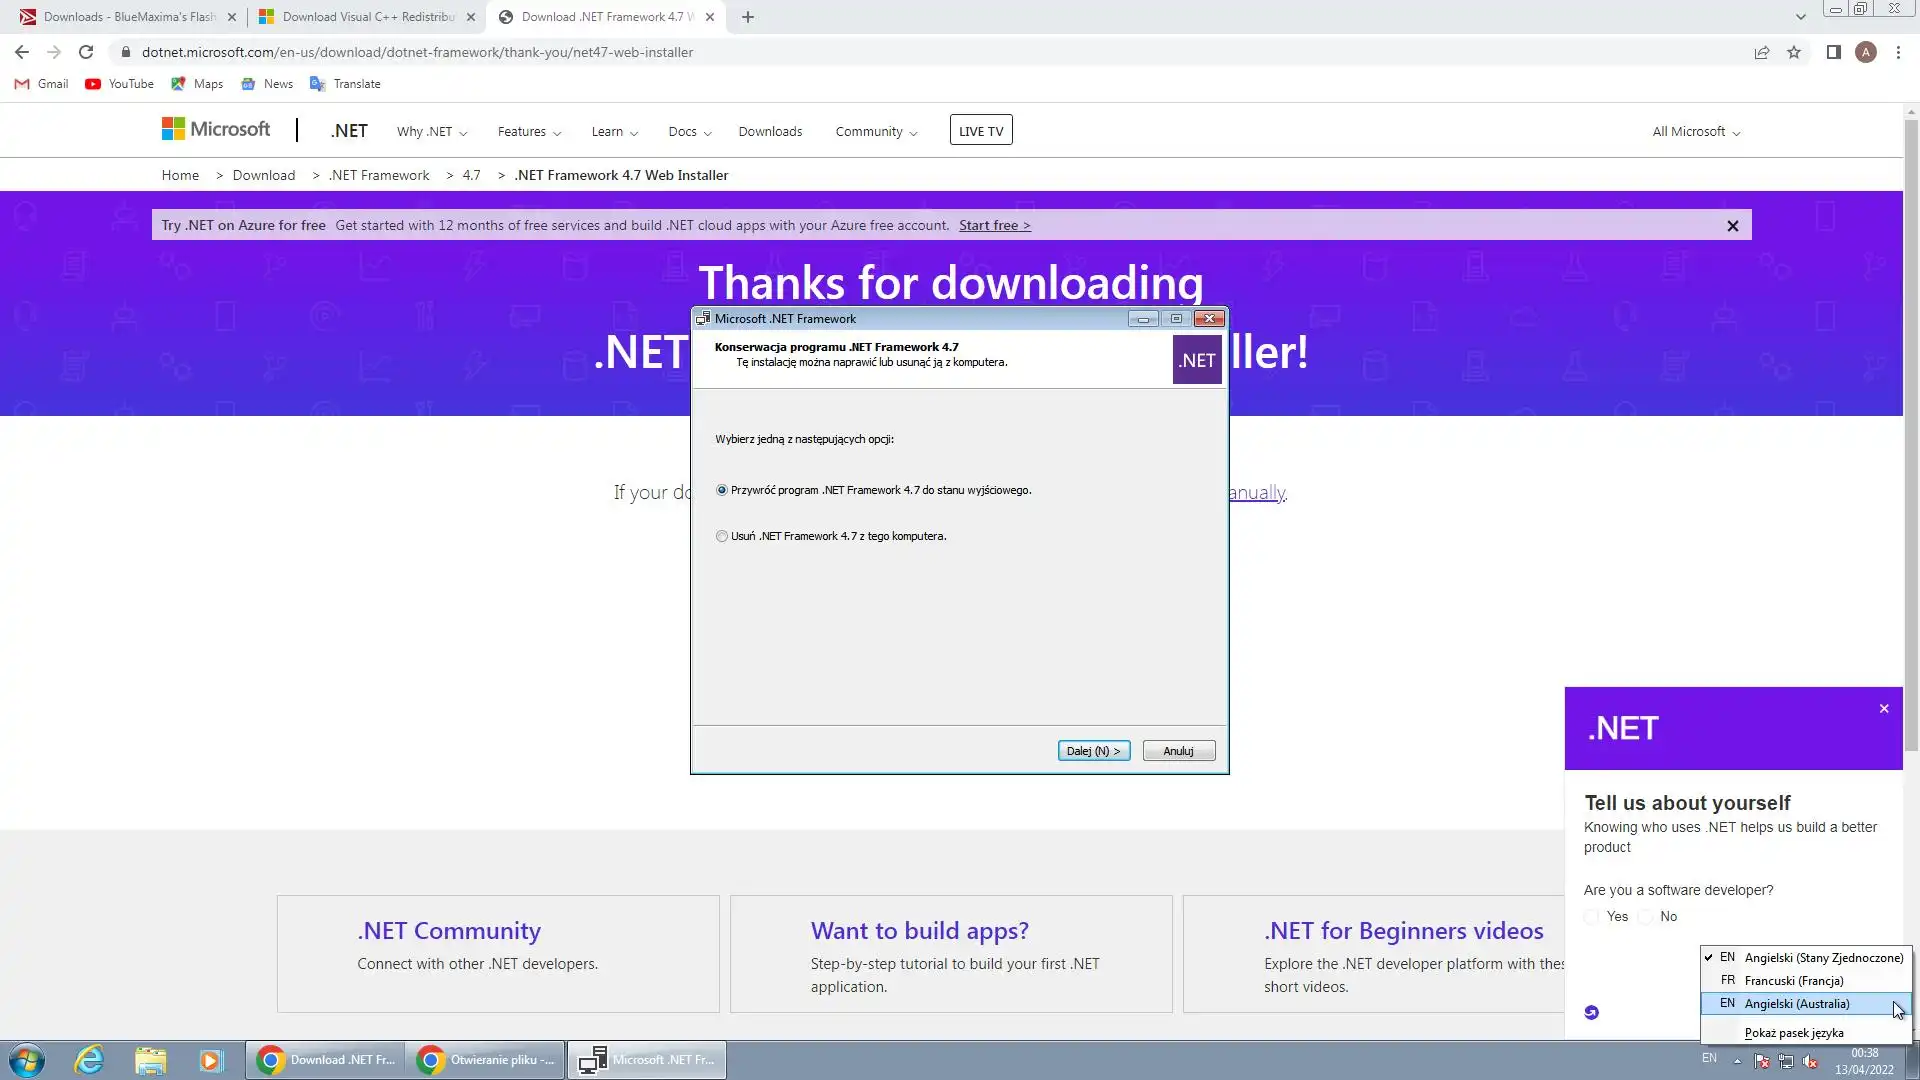Open the All Microsoft dropdown

pyautogui.click(x=1695, y=132)
